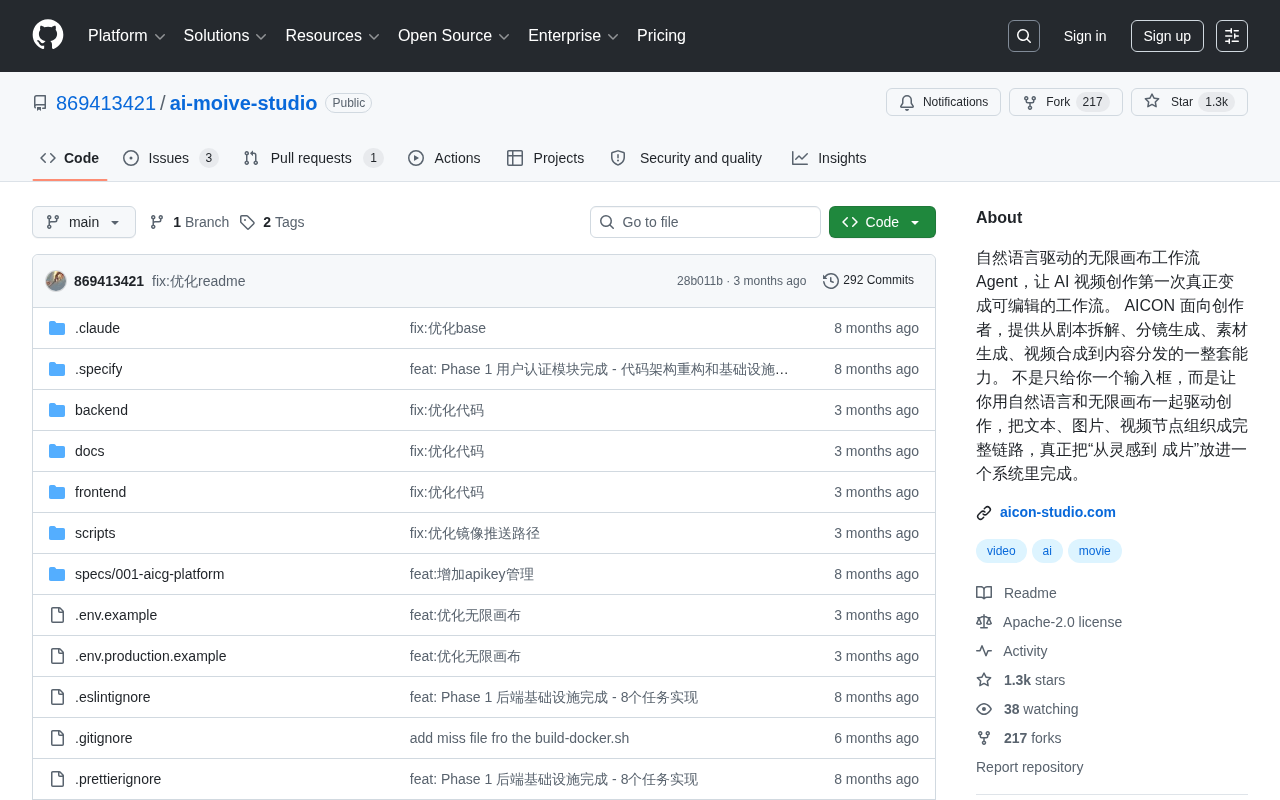
Task: Open the Security and quality tab
Action: [x=686, y=158]
